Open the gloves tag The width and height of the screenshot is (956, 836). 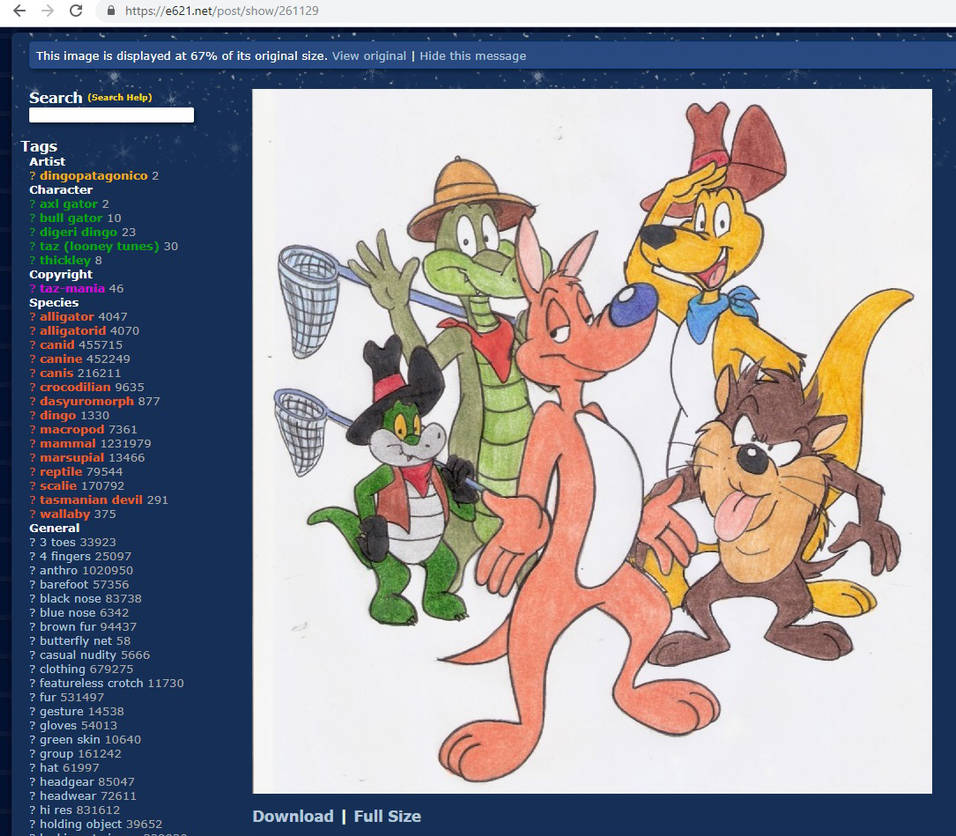tap(60, 725)
